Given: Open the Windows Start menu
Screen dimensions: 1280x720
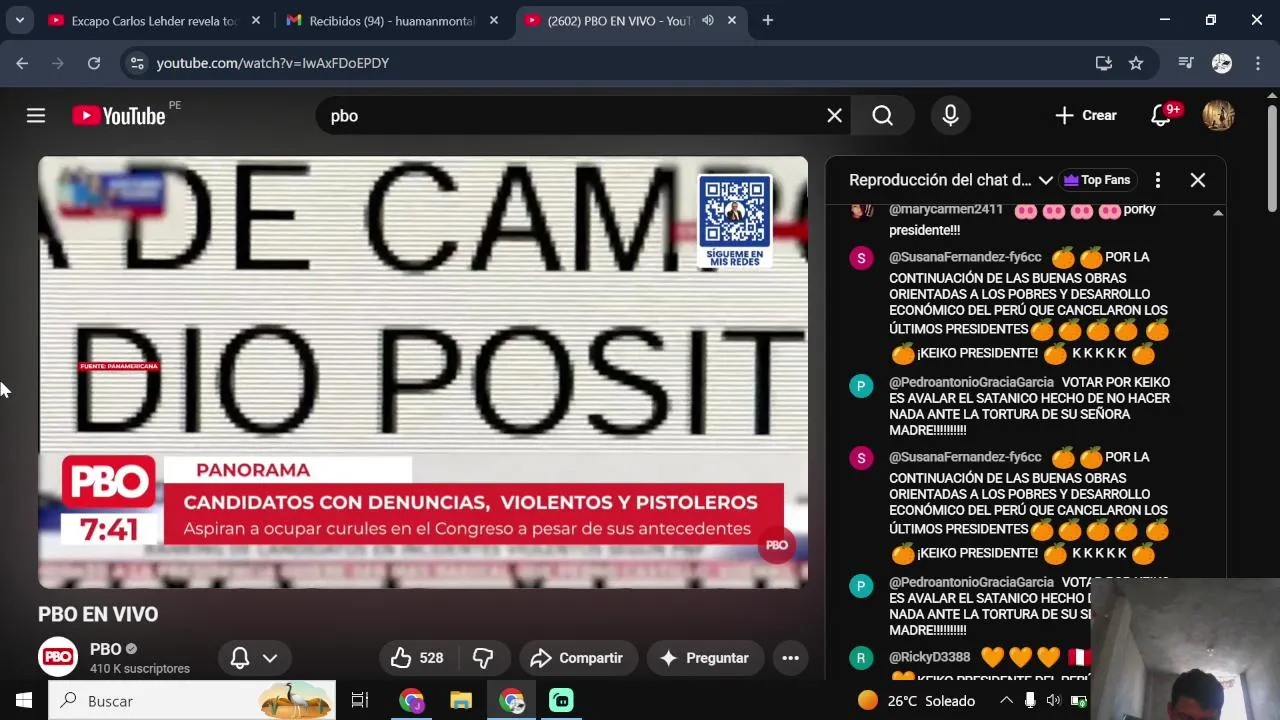Looking at the screenshot, I should [24, 701].
